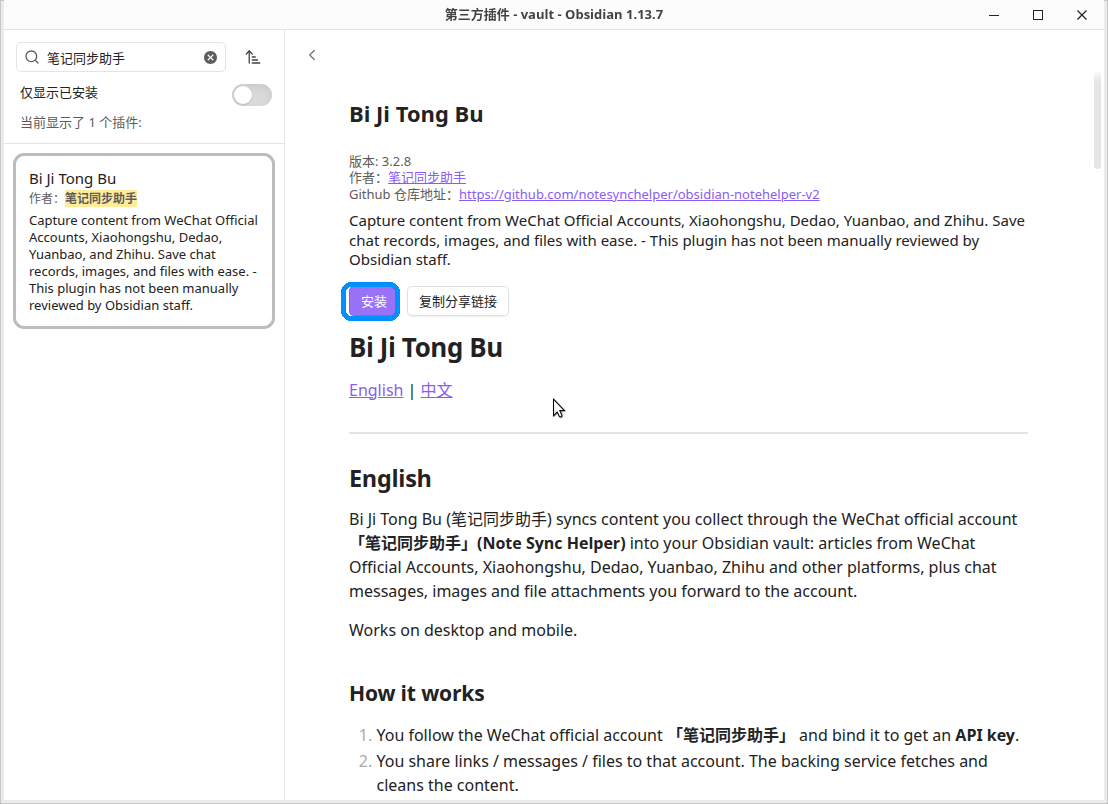The width and height of the screenshot is (1108, 804).
Task: Click the 复制分享链接 button
Action: 458,302
